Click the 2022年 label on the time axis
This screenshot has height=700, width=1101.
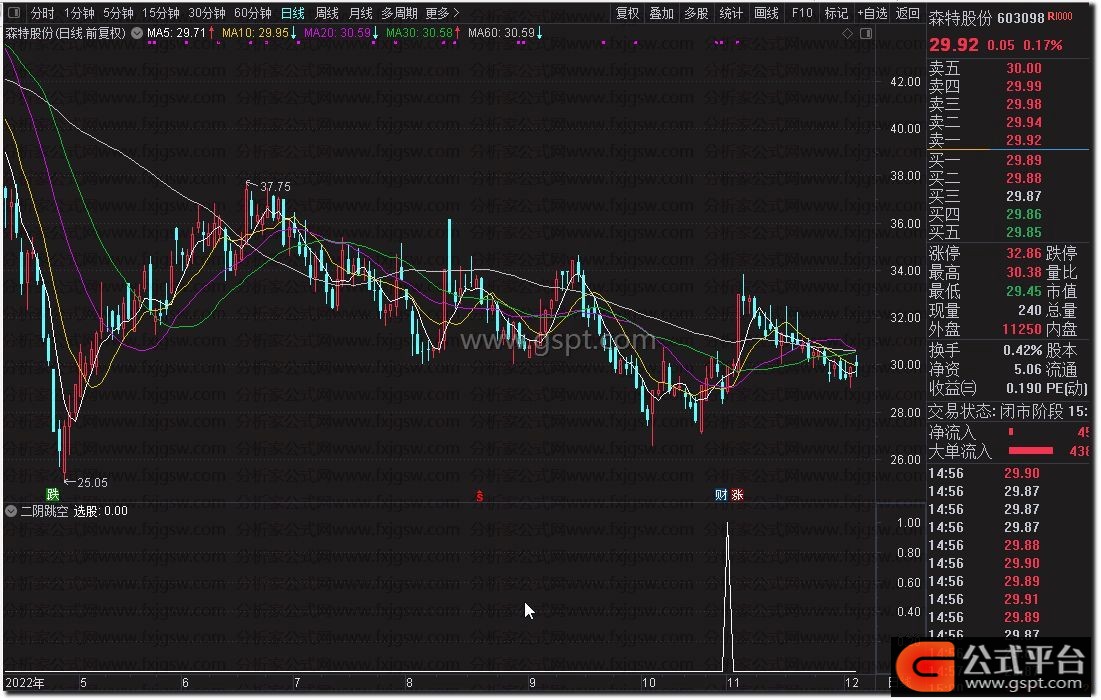(x=25, y=682)
